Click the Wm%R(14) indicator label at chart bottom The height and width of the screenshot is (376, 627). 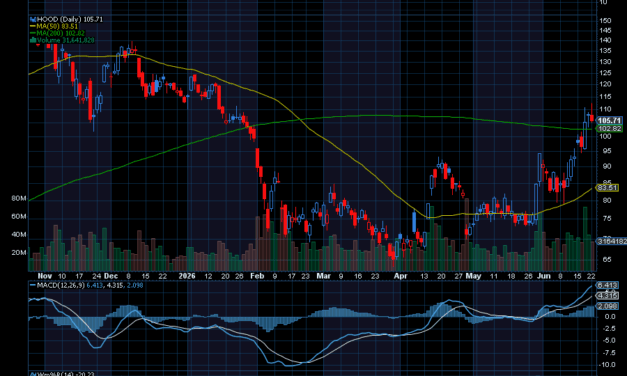(x=62, y=374)
